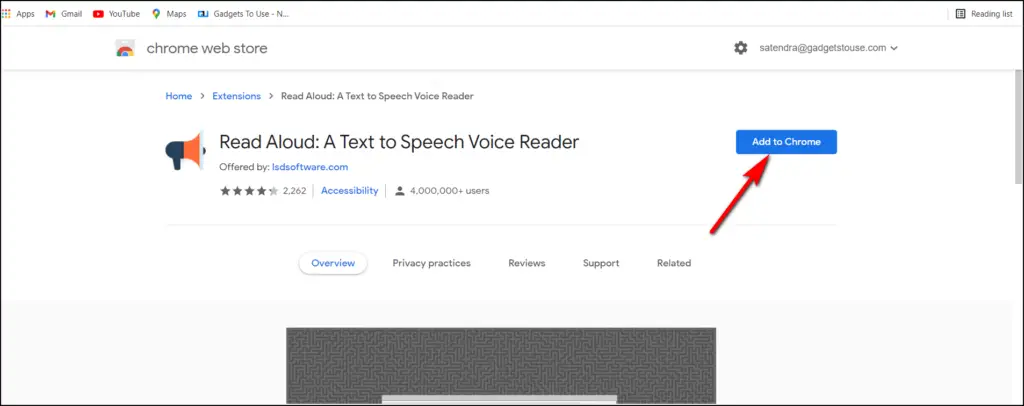
Task: Open the Support tab
Action: click(x=601, y=263)
